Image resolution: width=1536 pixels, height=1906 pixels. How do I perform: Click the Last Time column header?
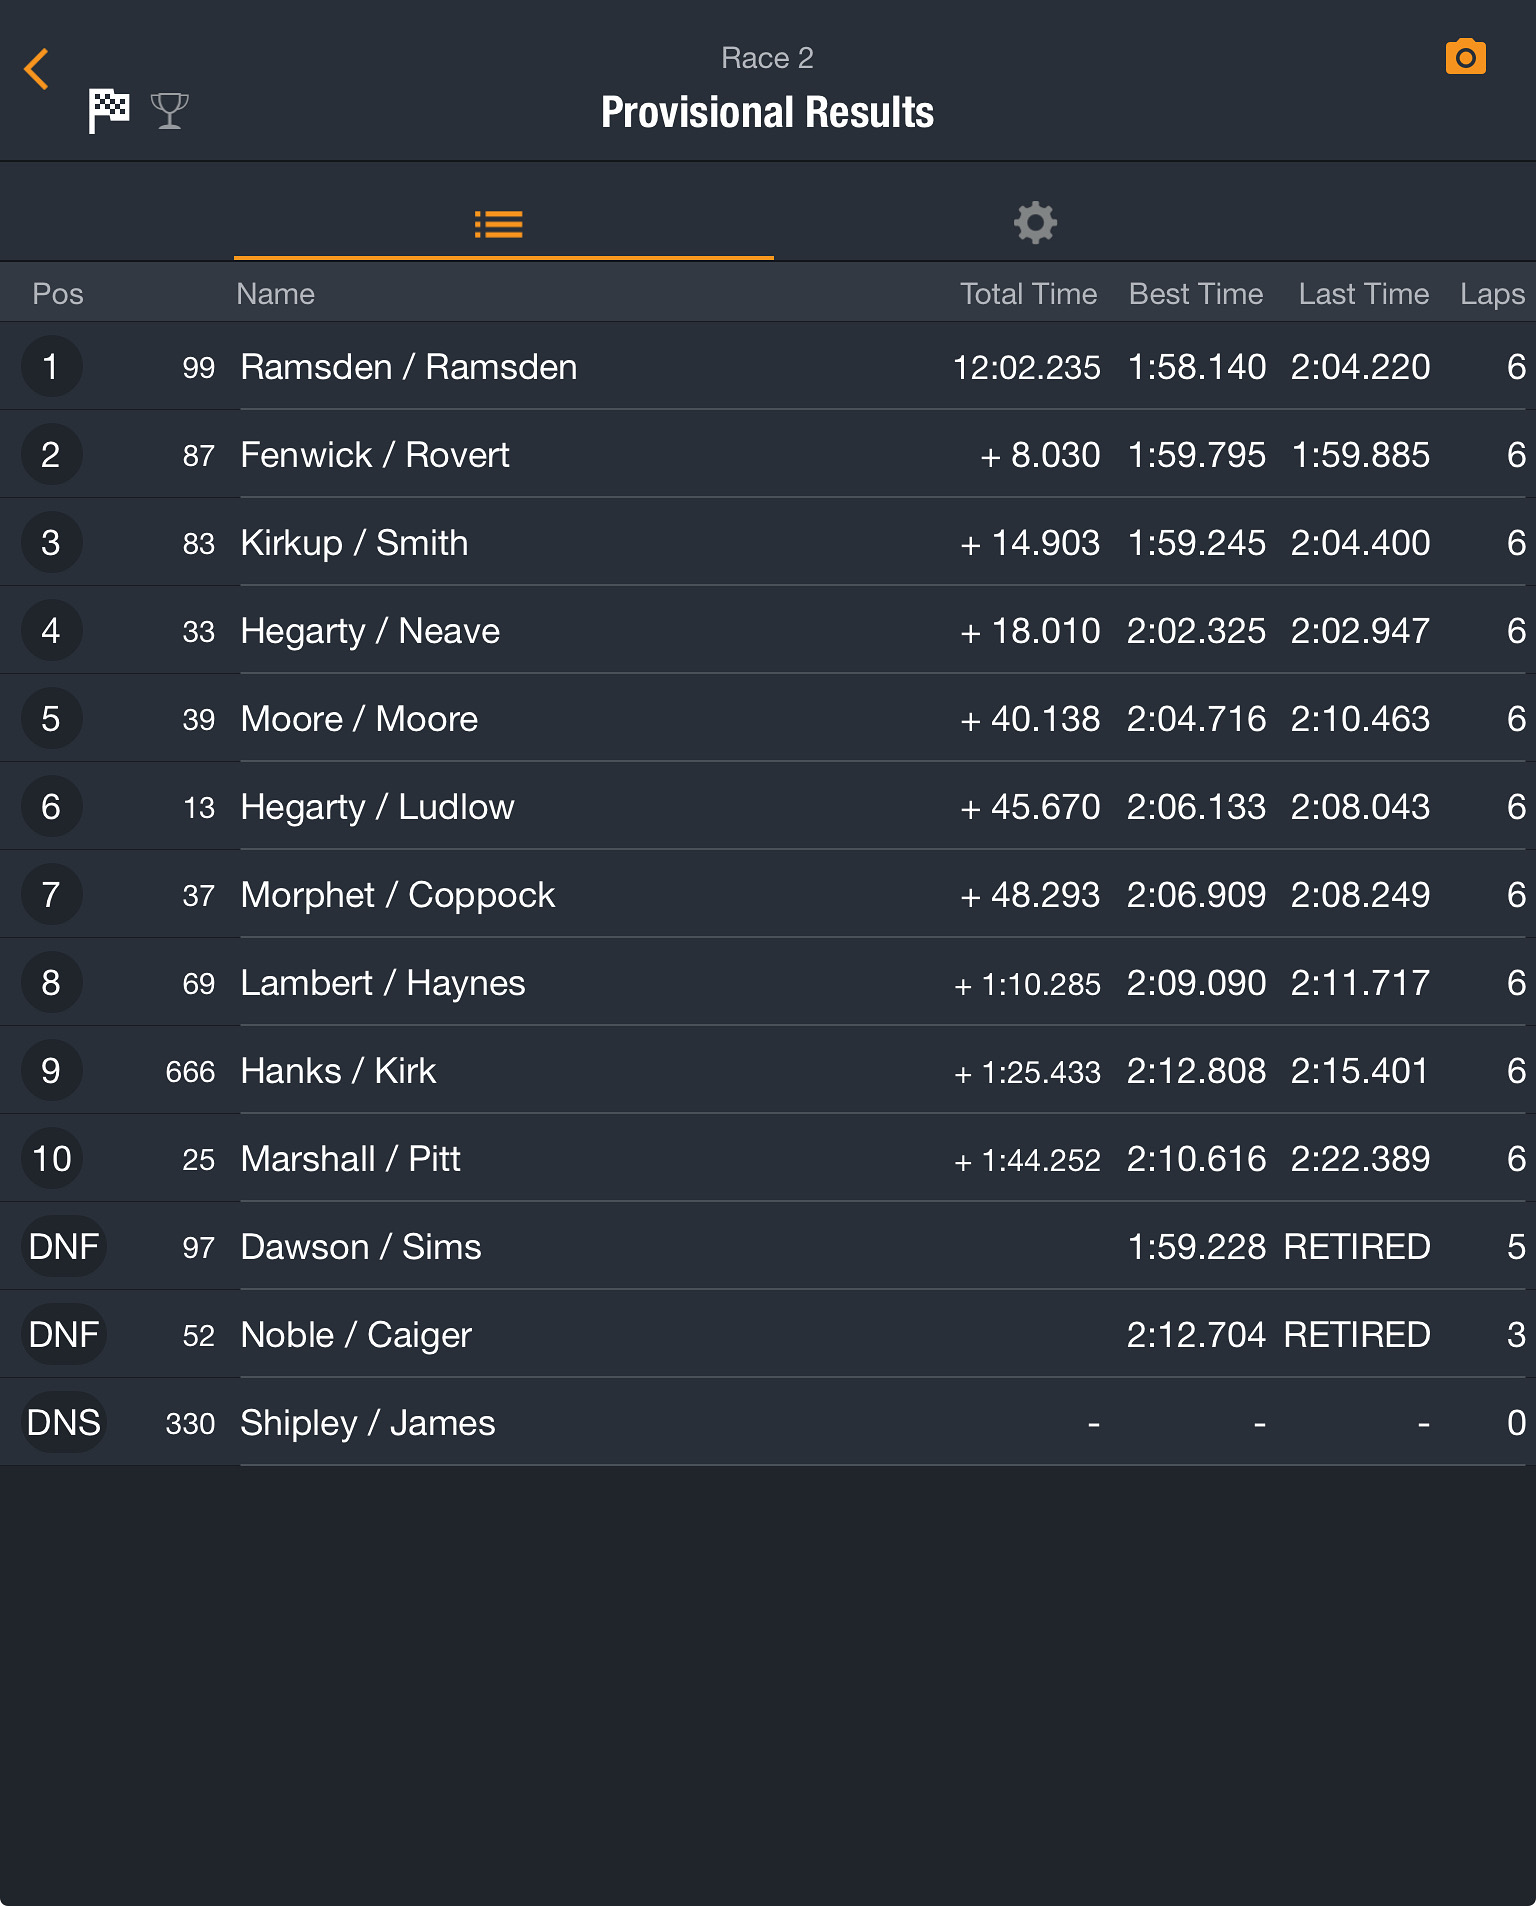pyautogui.click(x=1363, y=294)
